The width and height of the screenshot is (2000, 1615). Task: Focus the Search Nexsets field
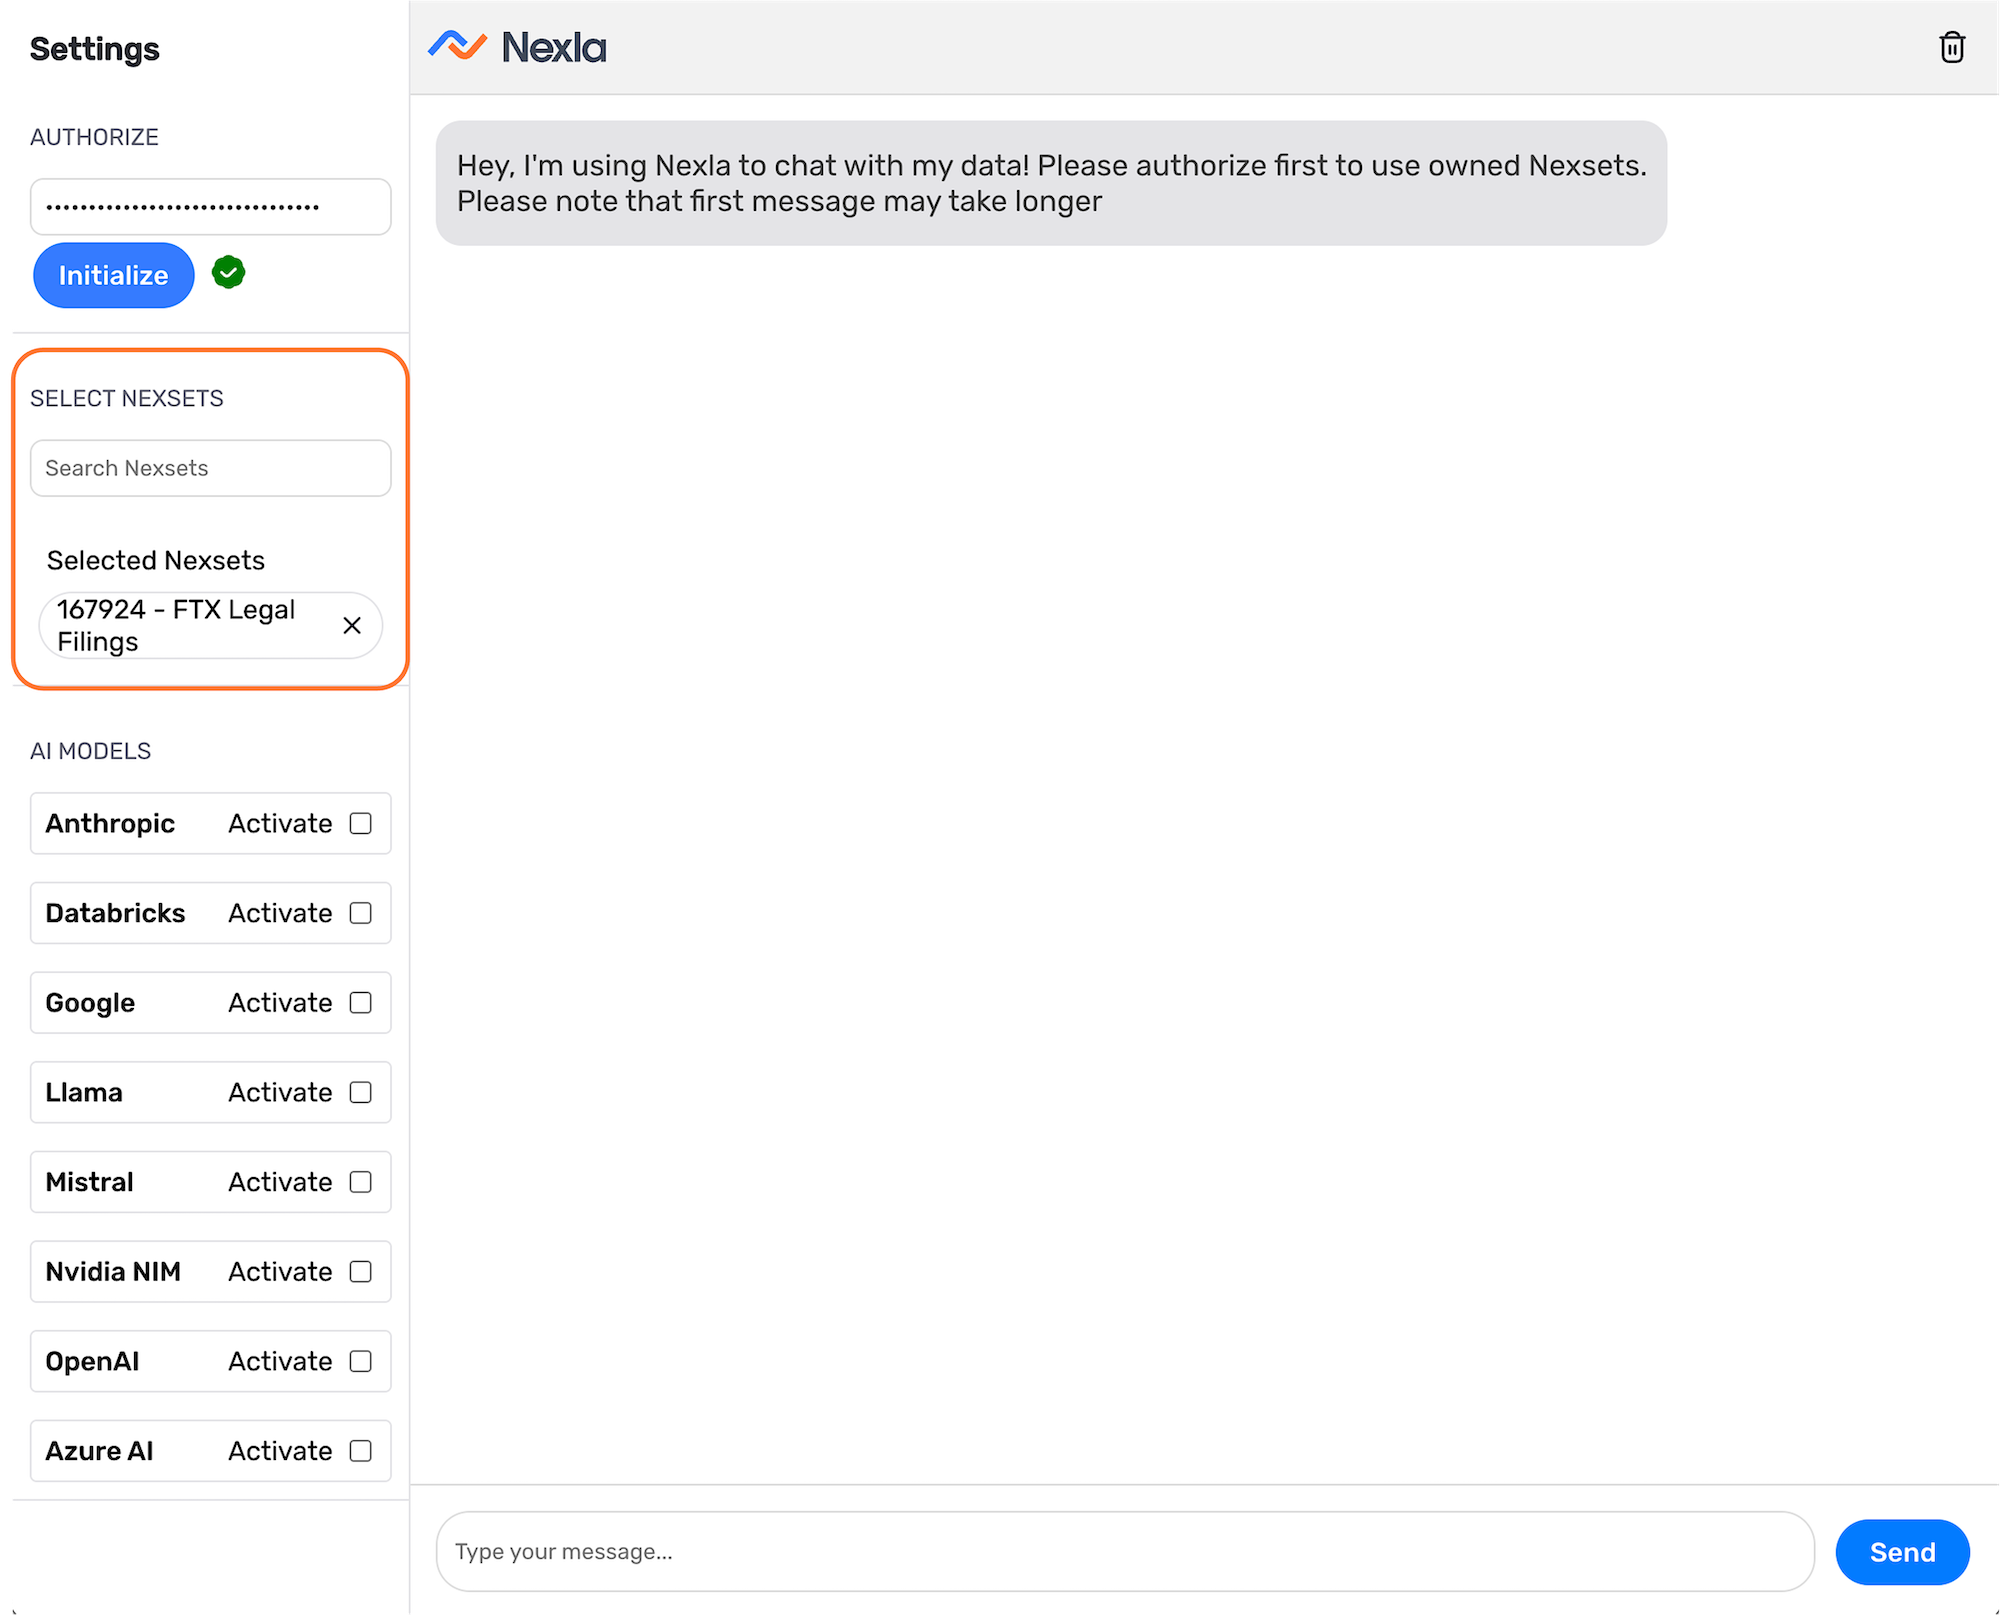click(210, 468)
